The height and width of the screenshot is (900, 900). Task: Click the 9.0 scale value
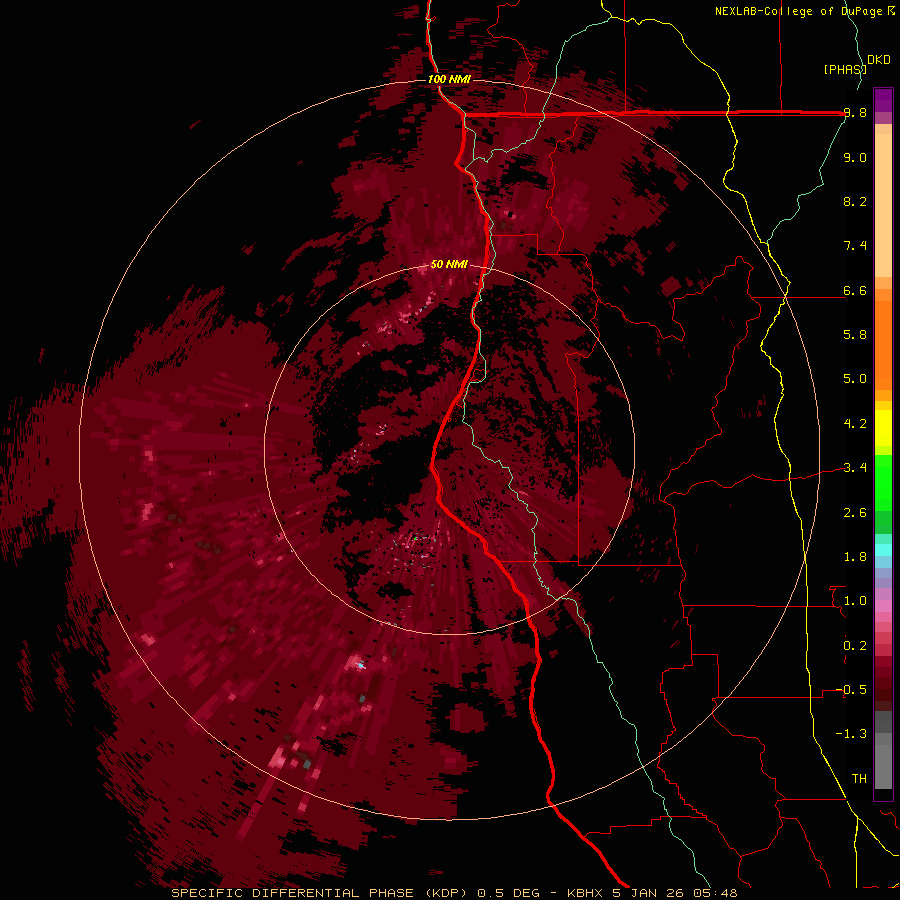(855, 157)
